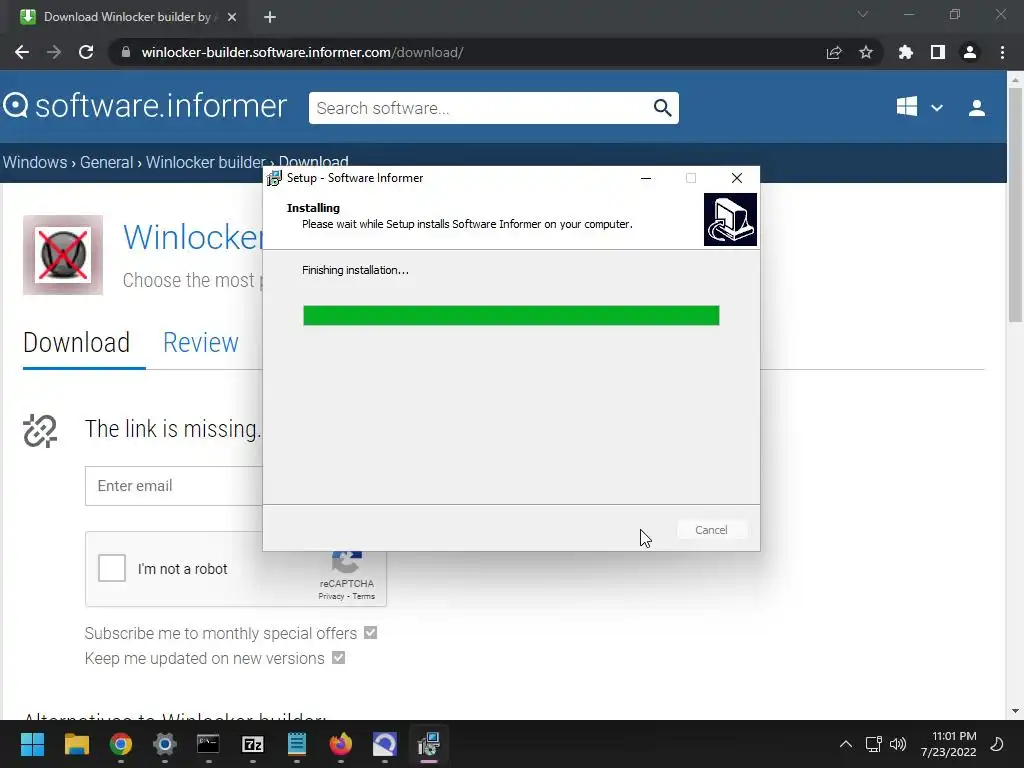Click the Winlocker builder app thumbnail

[x=63, y=255]
